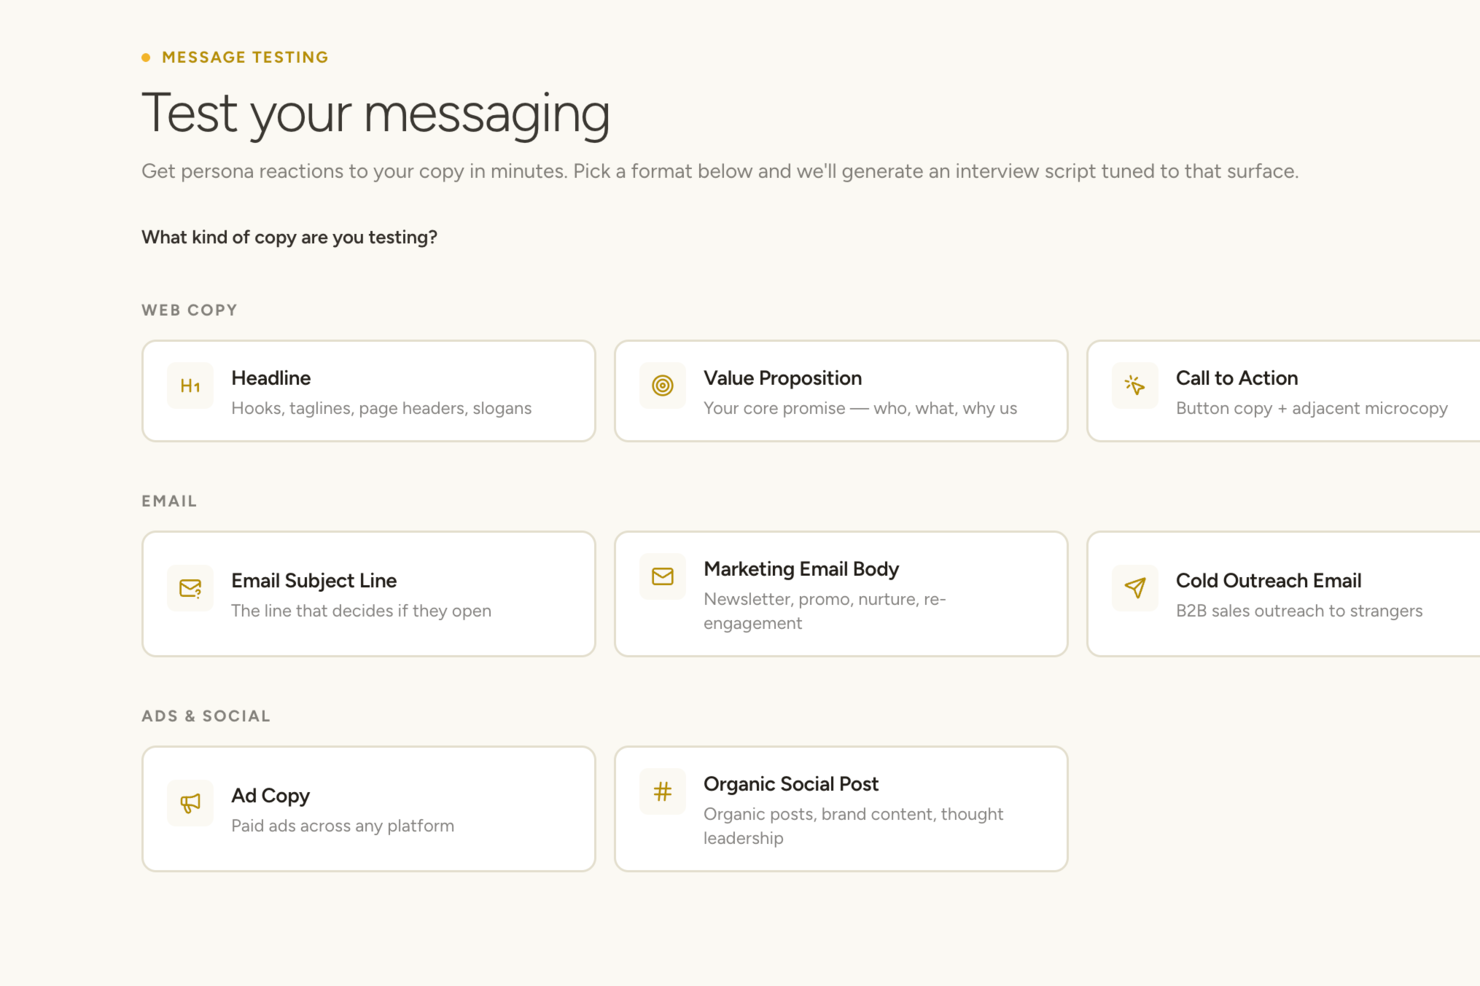Click 'Paid ads across any platform' text

(342, 826)
